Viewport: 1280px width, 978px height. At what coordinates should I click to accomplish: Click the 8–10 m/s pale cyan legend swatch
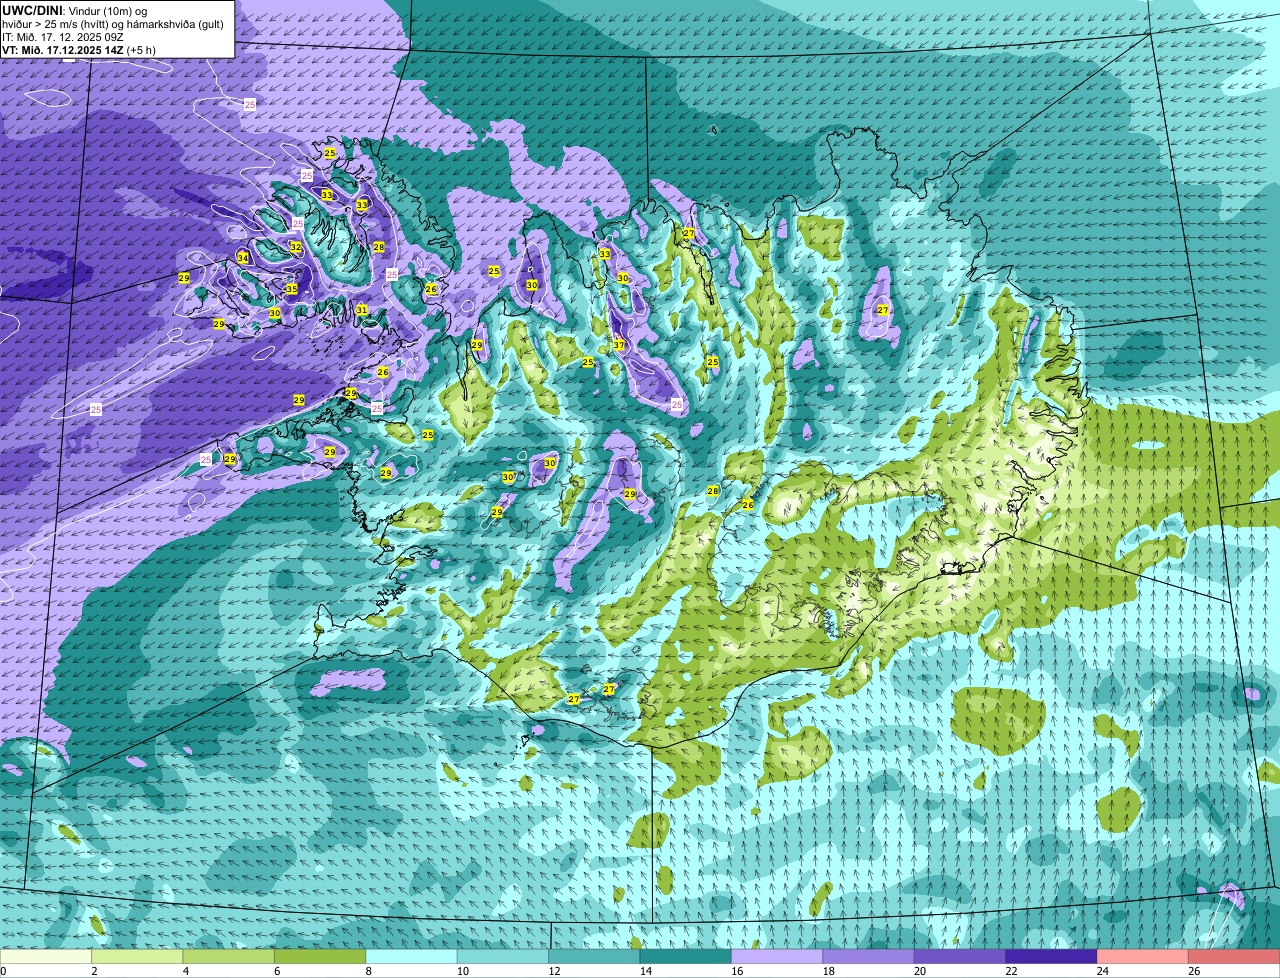click(412, 957)
